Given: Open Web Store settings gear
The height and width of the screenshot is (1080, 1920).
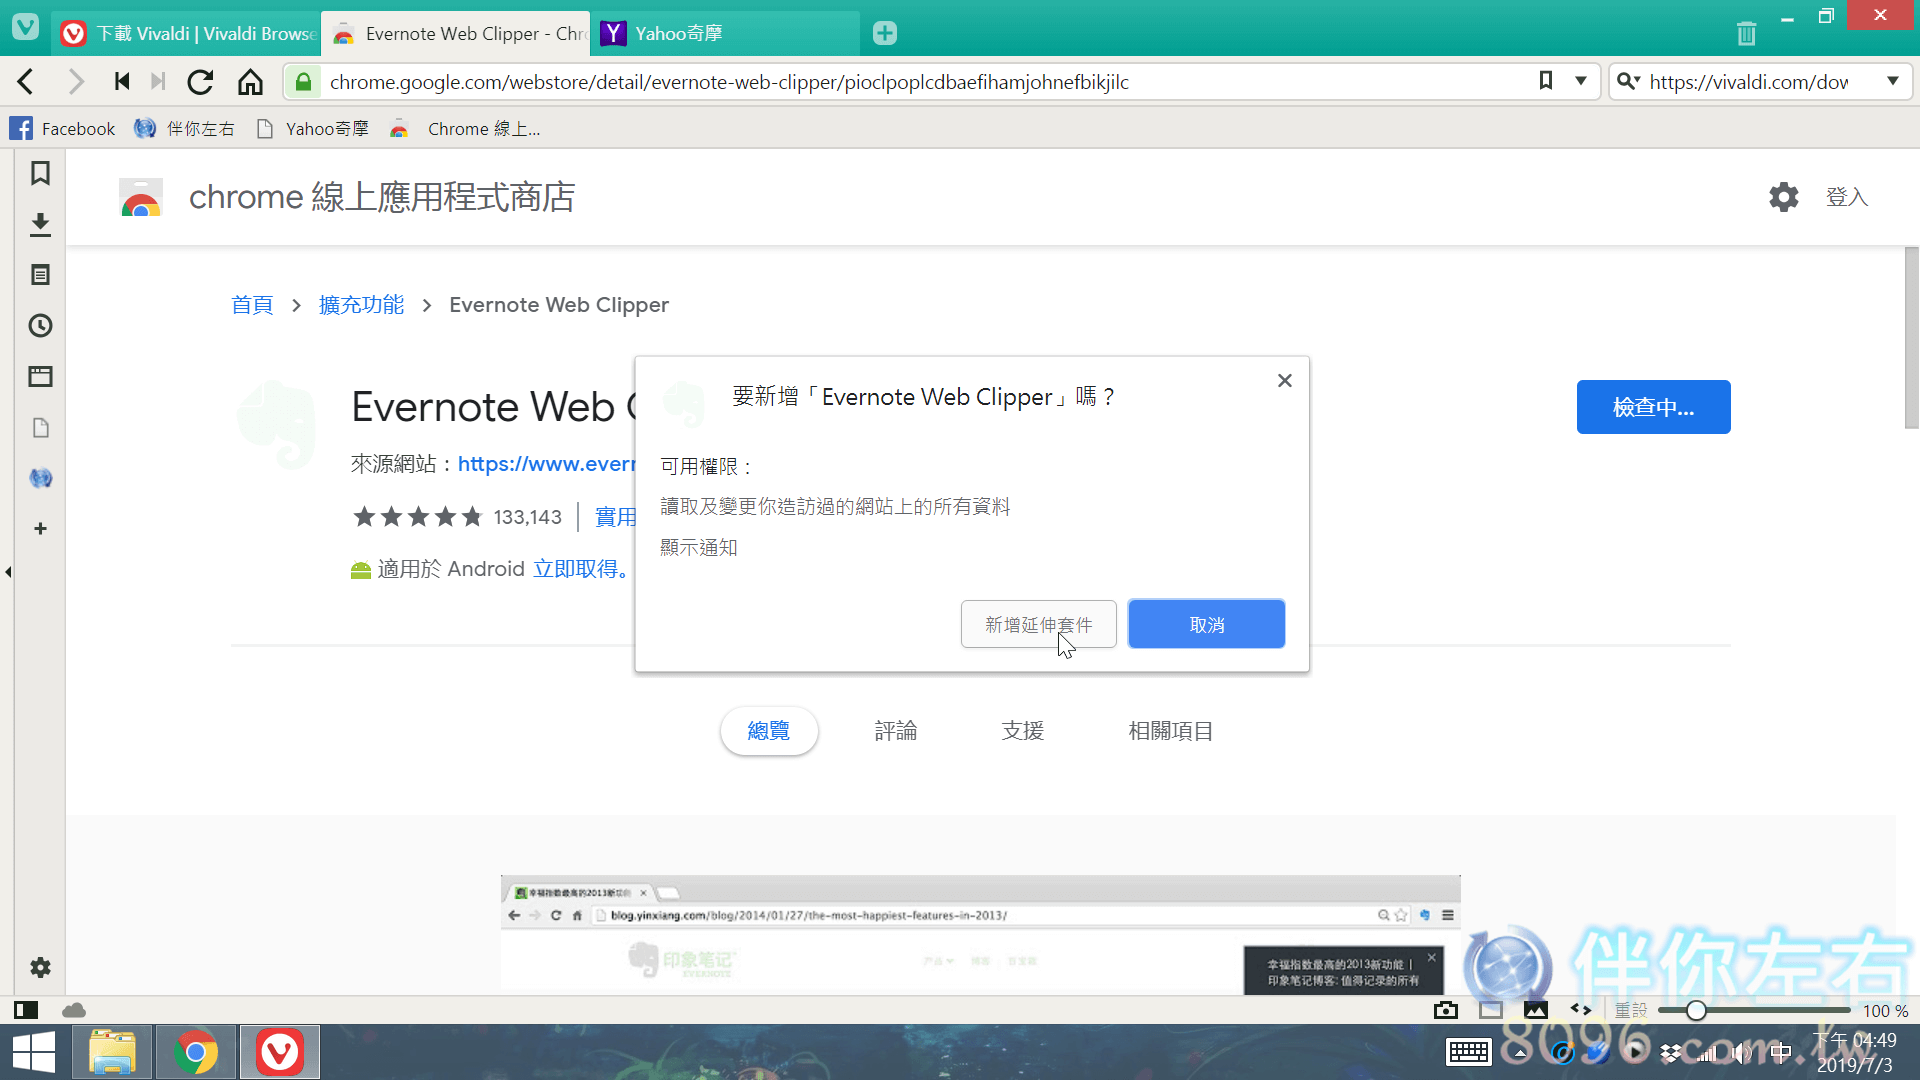Looking at the screenshot, I should click(x=1783, y=197).
